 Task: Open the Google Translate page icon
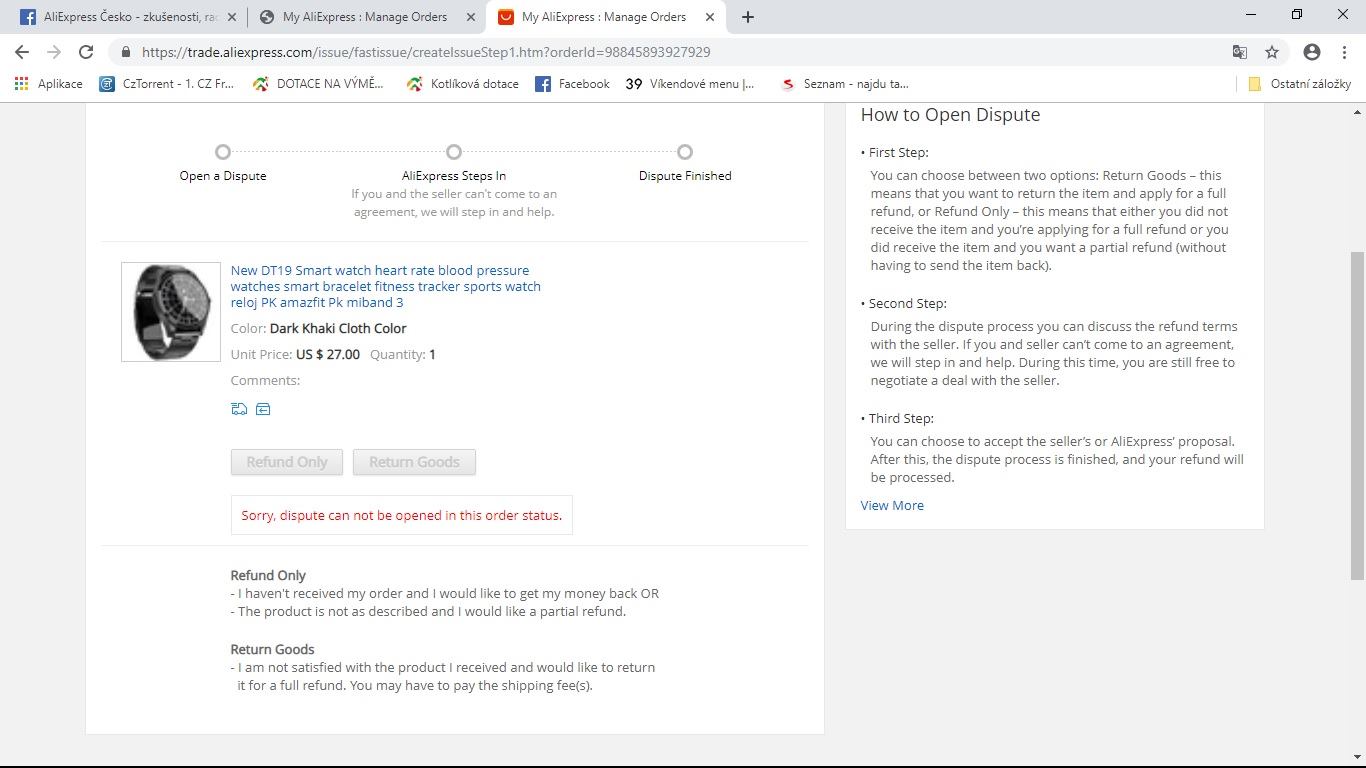pos(1239,52)
